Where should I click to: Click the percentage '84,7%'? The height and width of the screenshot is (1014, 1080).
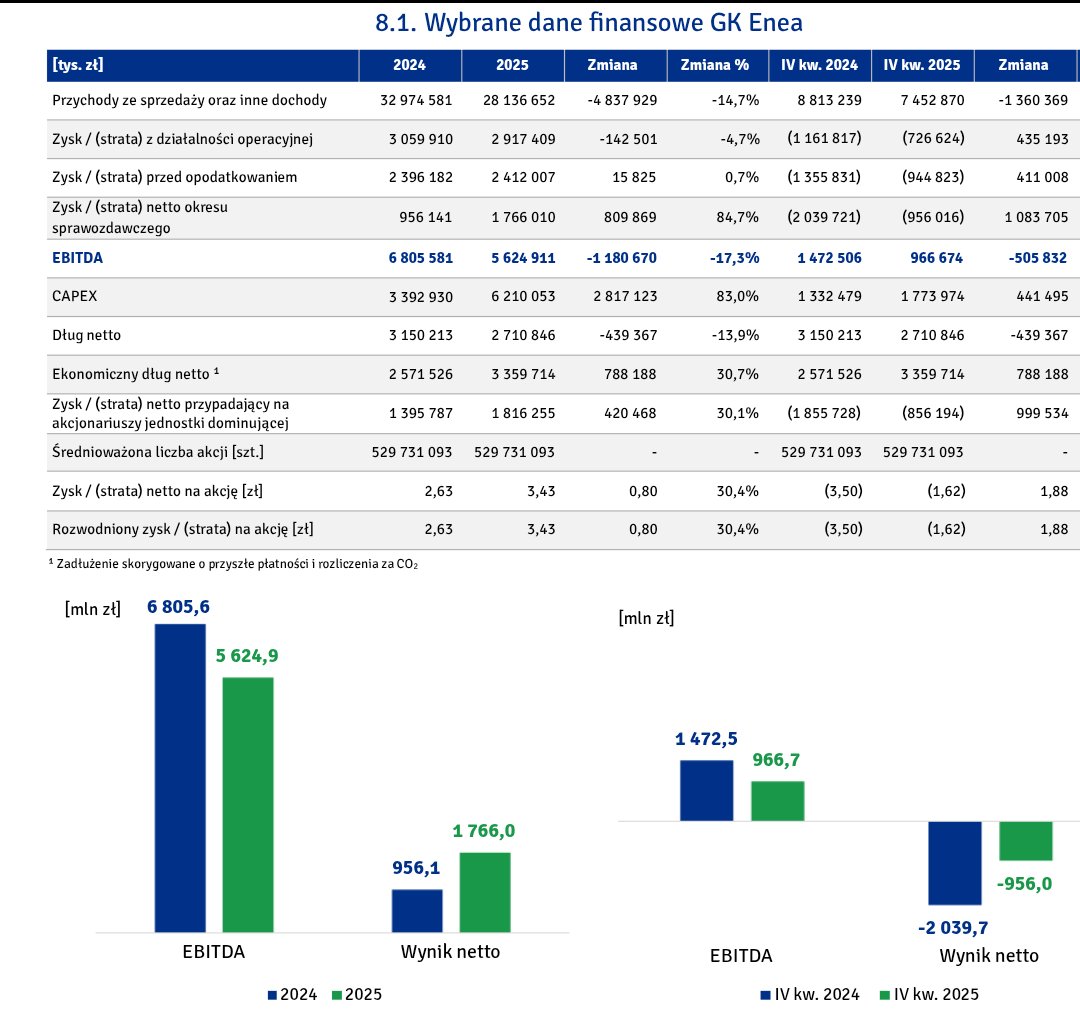[x=738, y=218]
